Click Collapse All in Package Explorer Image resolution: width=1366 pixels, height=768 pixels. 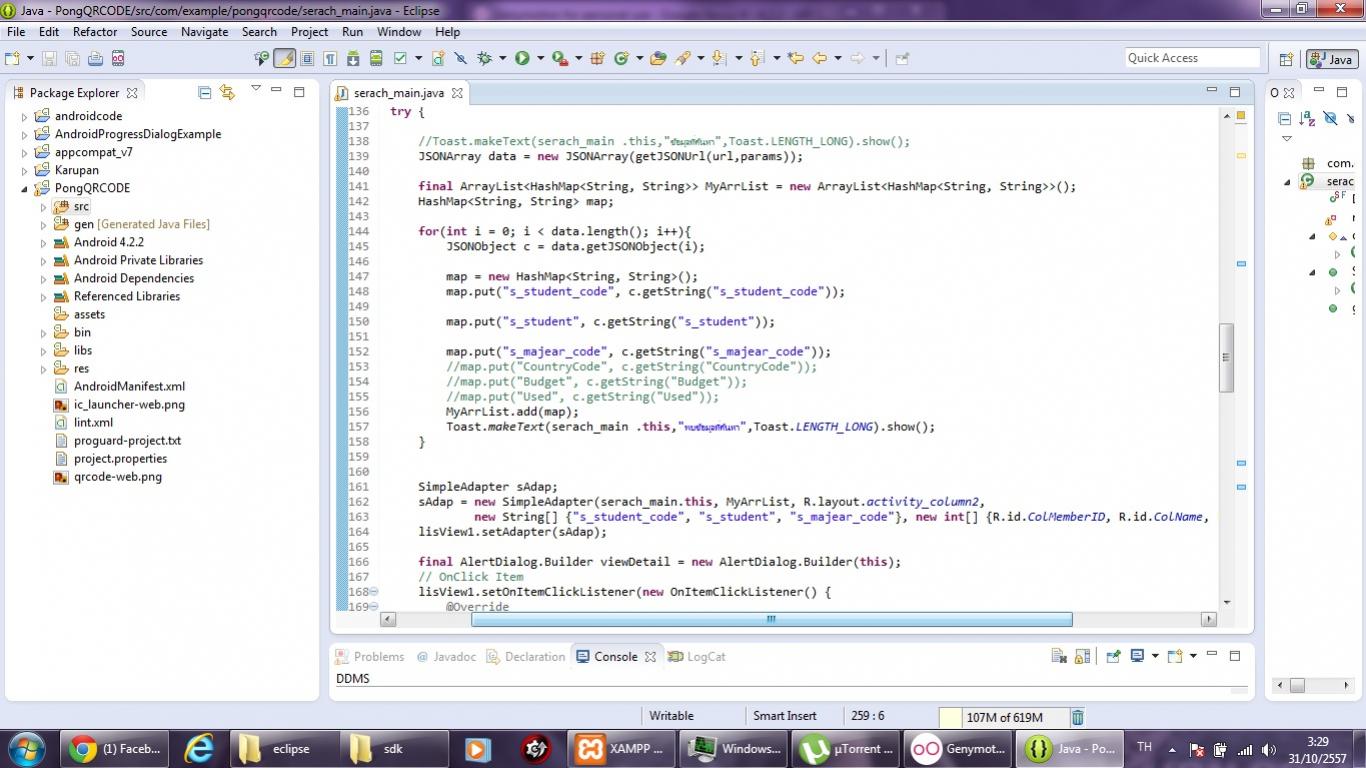205,92
